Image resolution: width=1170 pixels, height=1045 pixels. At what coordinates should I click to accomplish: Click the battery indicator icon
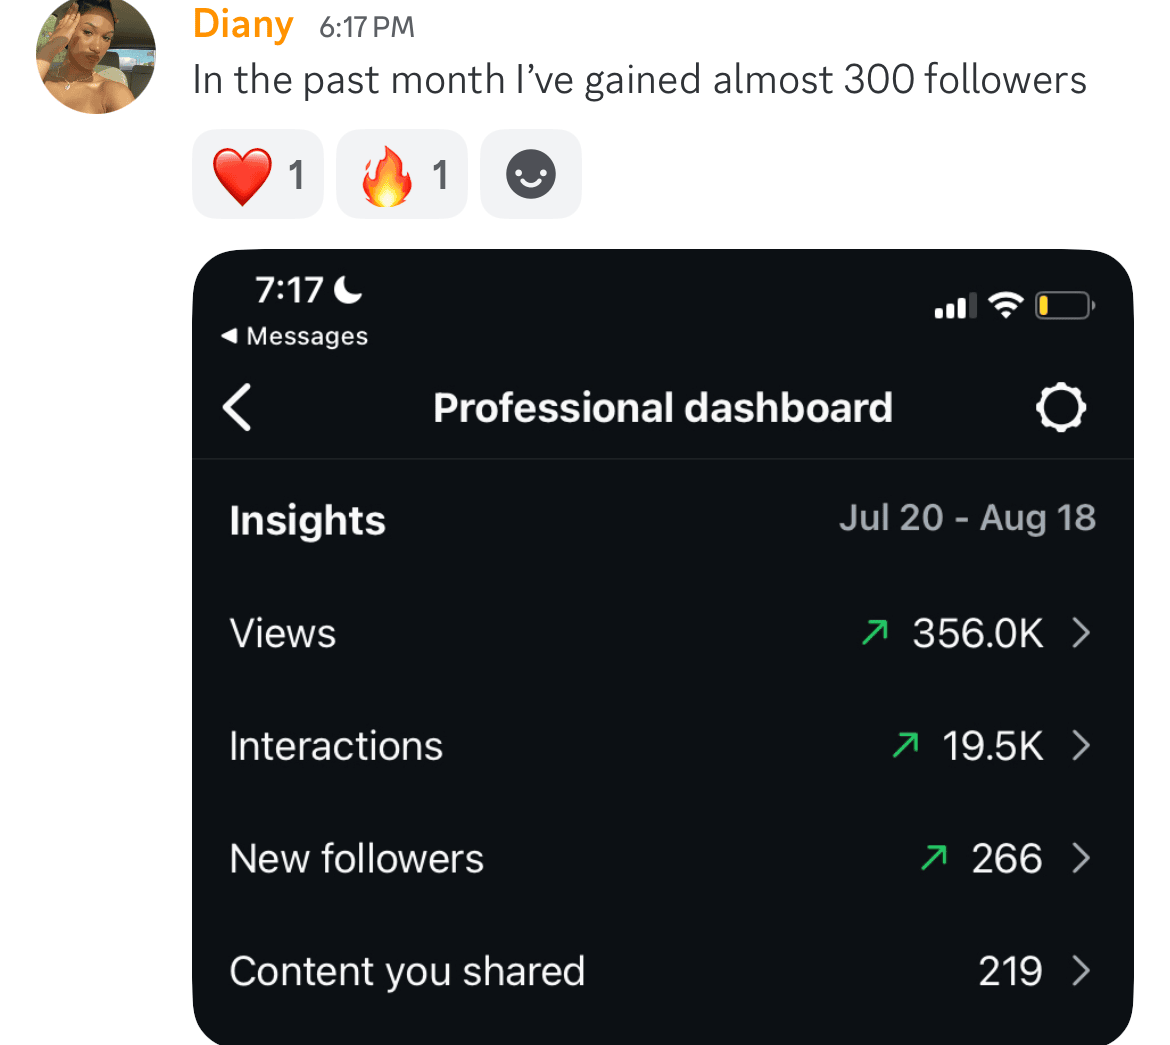(1065, 305)
